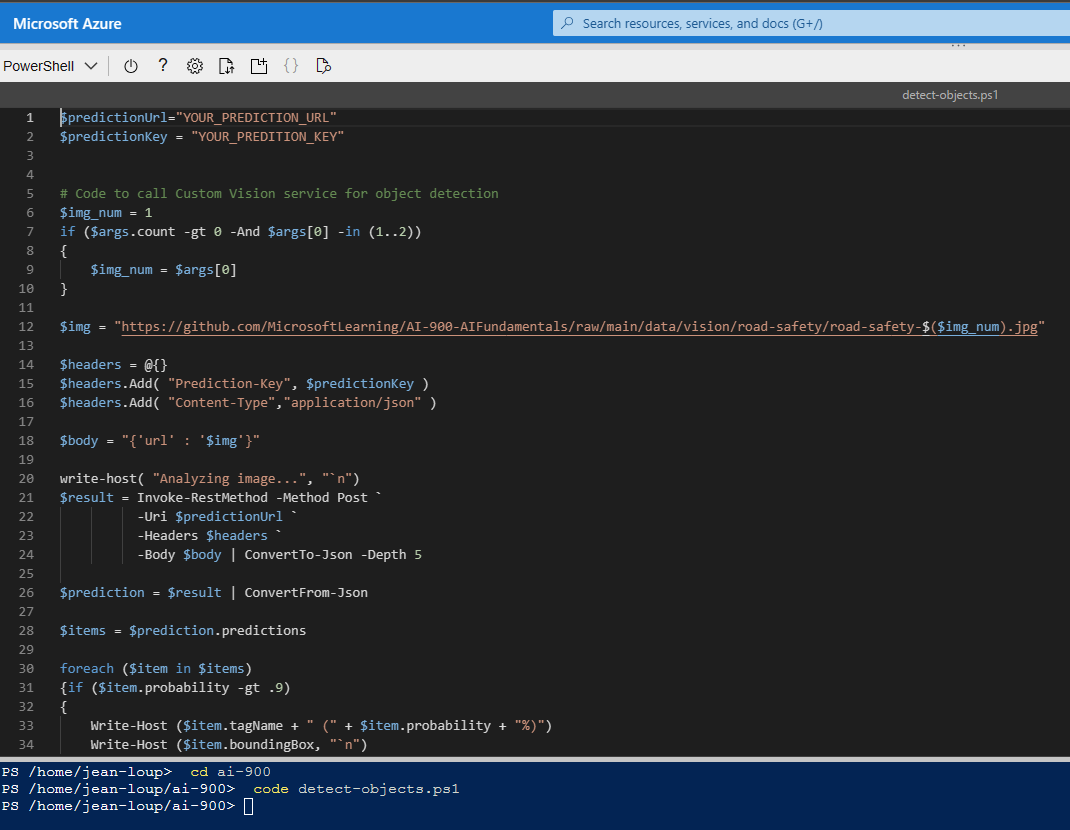Click the foreach loop line
This screenshot has width=1070, height=830.
[156, 669]
